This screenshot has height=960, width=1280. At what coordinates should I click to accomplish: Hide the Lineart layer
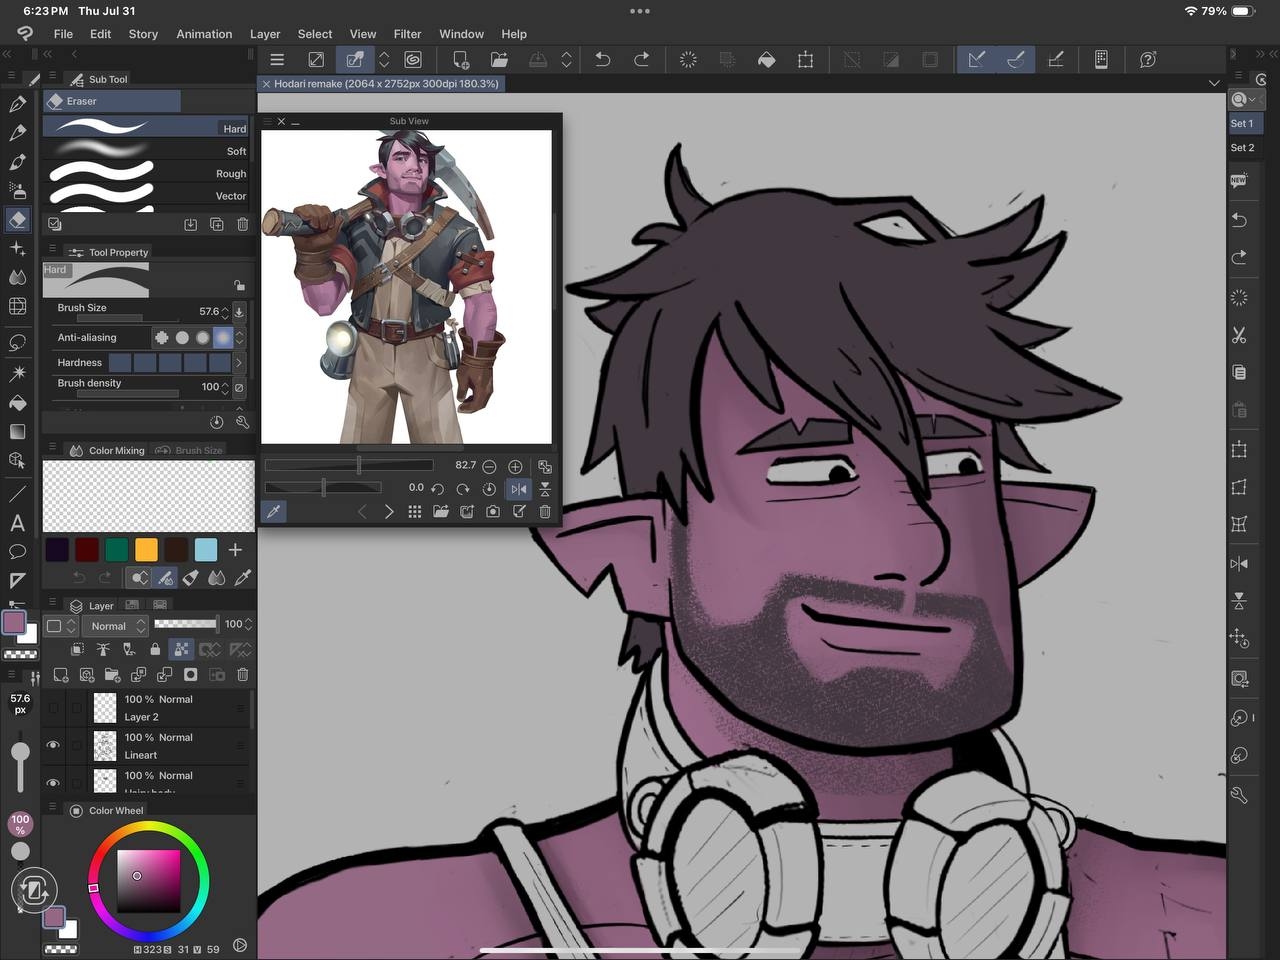pyautogui.click(x=53, y=746)
